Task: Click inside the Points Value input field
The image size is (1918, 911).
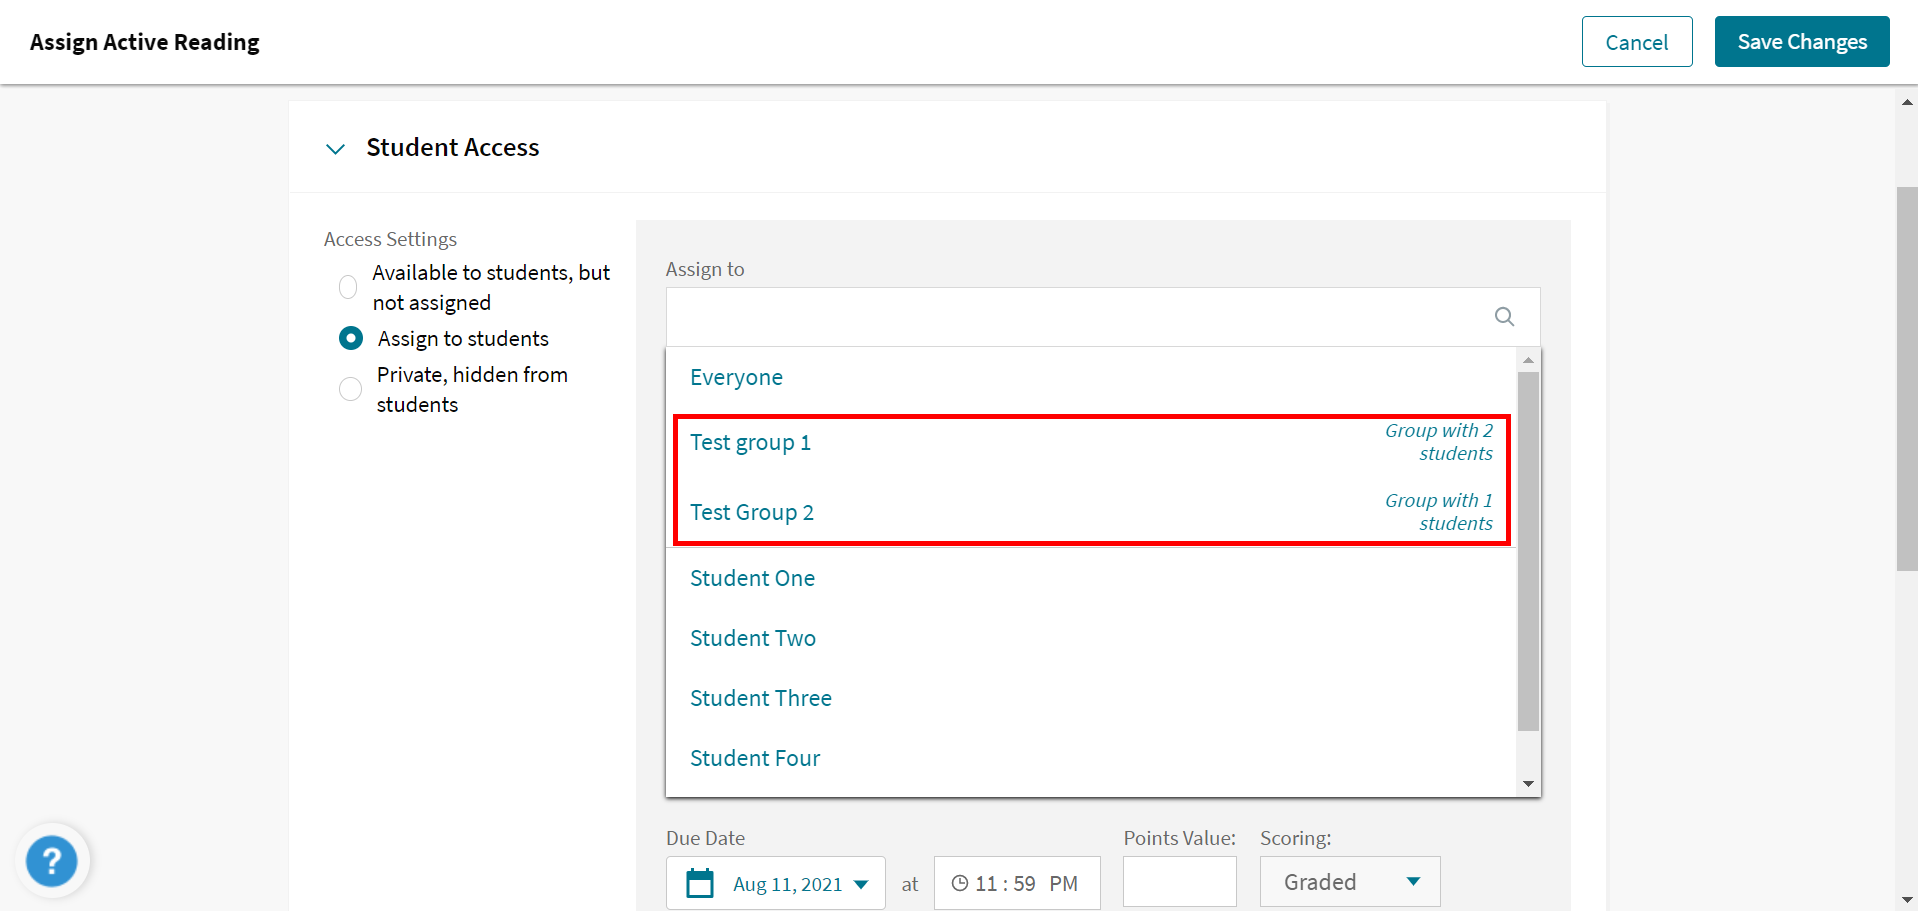Action: (x=1179, y=881)
